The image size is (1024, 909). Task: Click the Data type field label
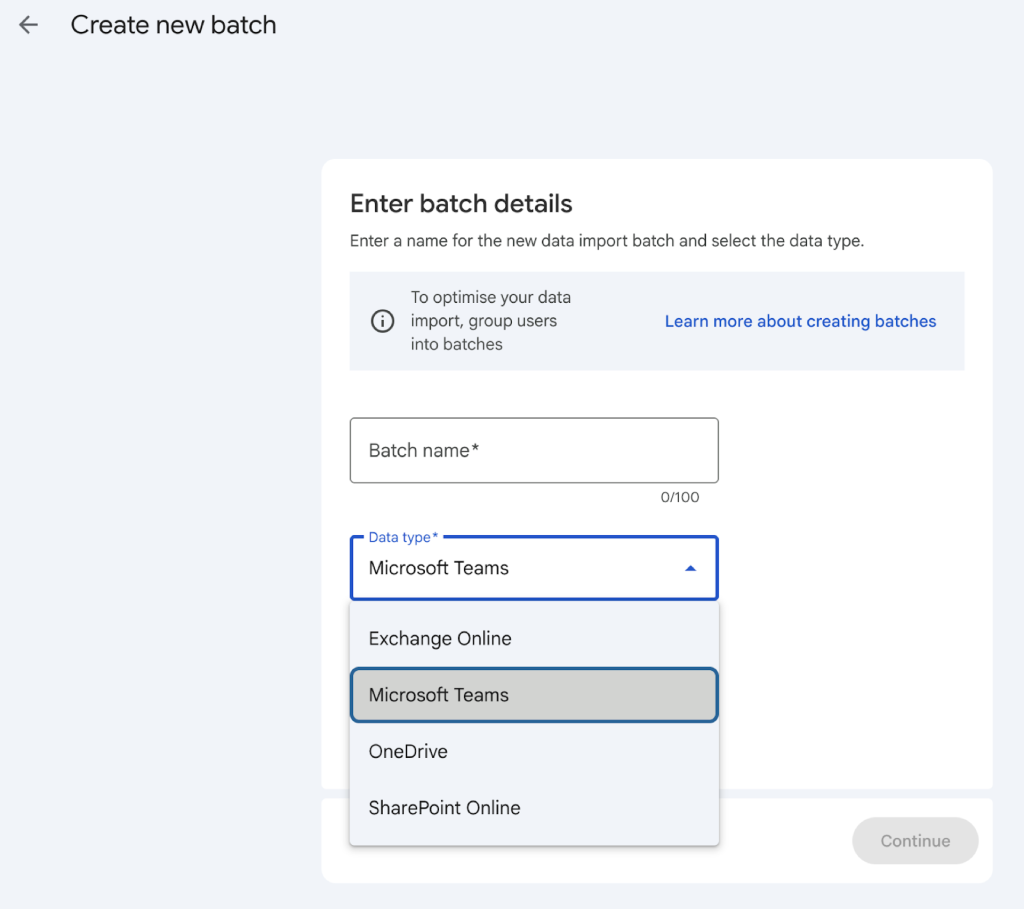coord(403,537)
